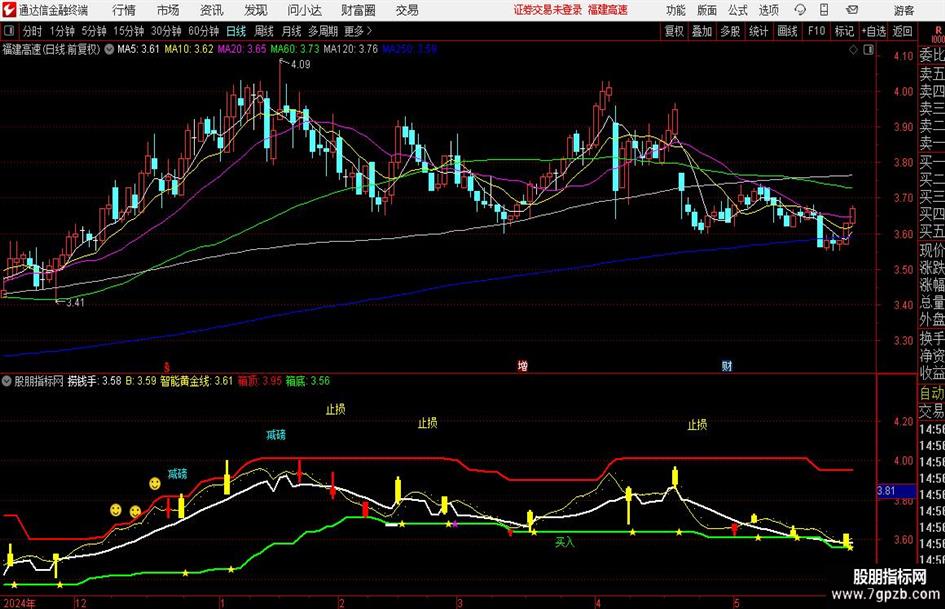This screenshot has height=609, width=945.
Task: Open the mobile phone icon in title bar
Action: point(824,10)
